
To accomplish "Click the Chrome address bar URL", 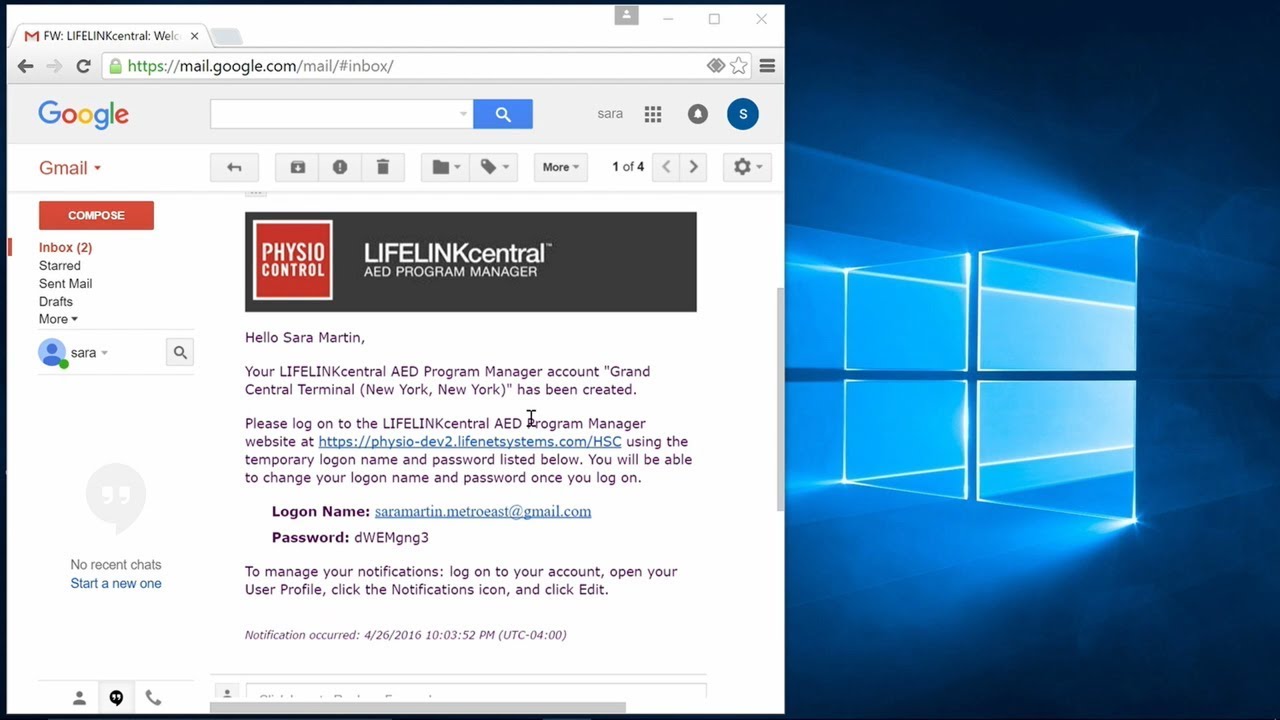I will pos(261,66).
